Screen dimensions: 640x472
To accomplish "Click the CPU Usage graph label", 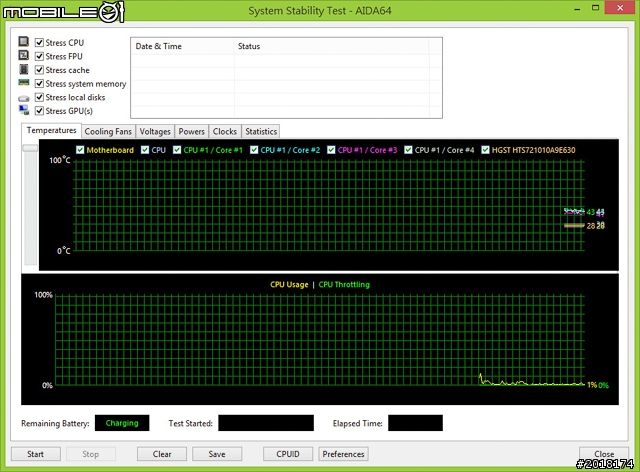I will pyautogui.click(x=289, y=285).
